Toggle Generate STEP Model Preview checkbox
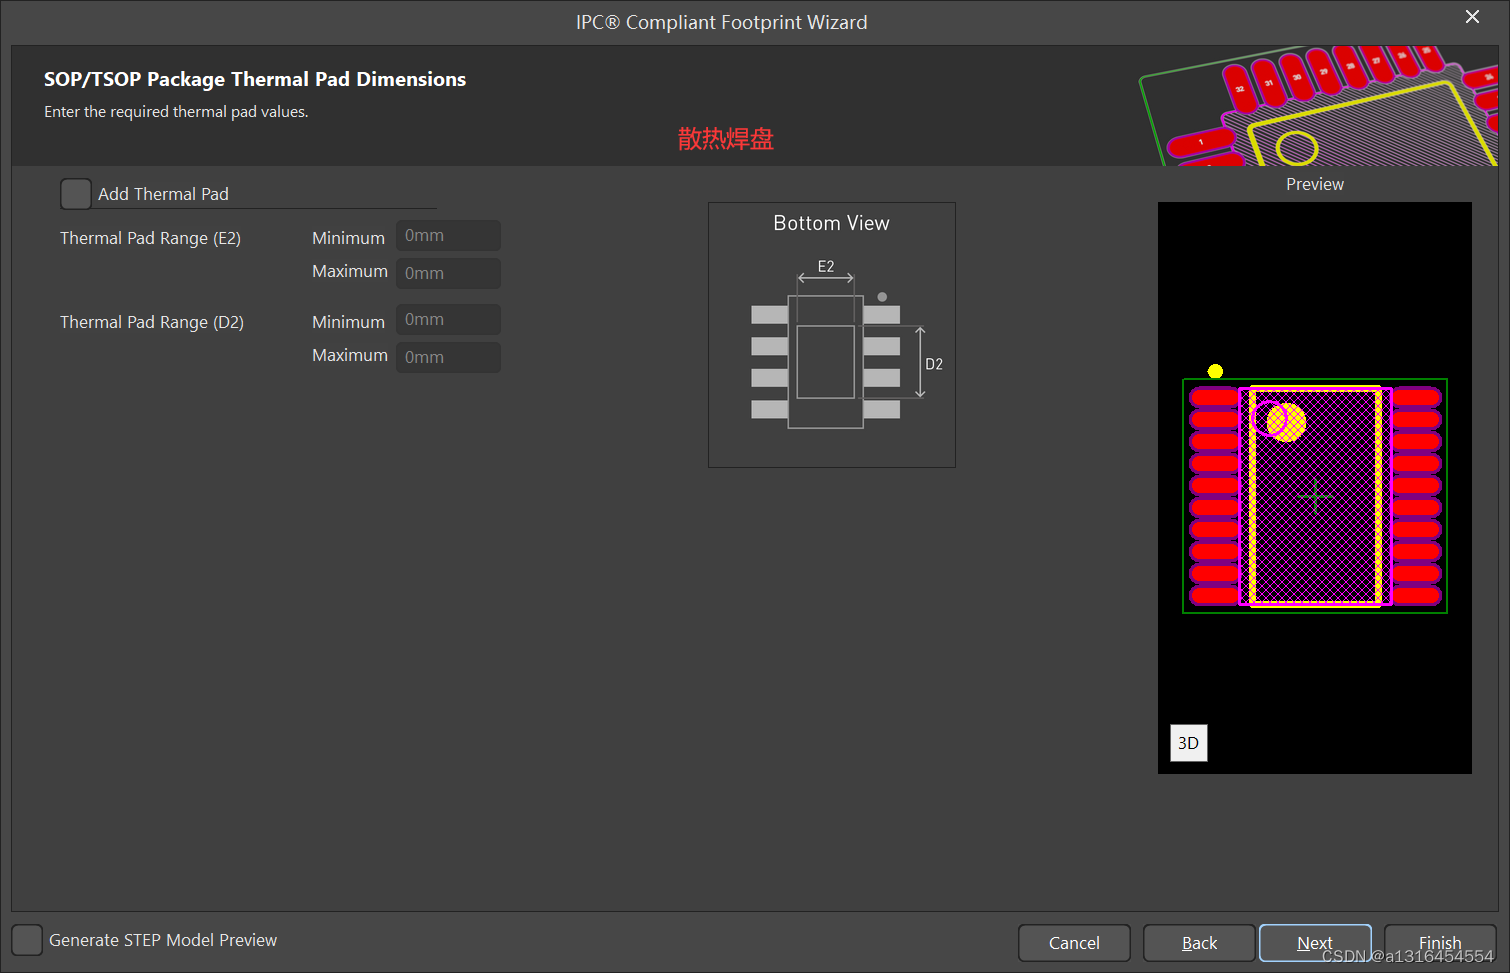The image size is (1510, 973). click(27, 940)
